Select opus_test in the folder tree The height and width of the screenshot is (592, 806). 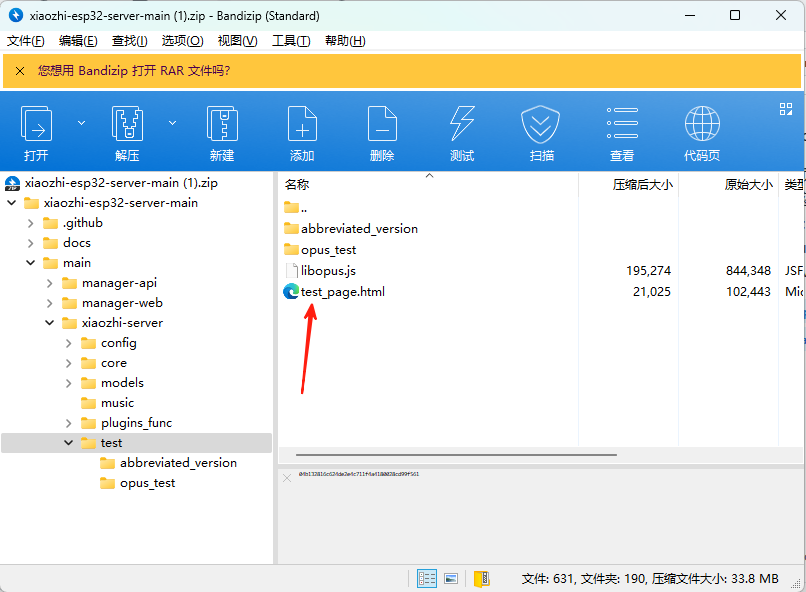tap(148, 483)
